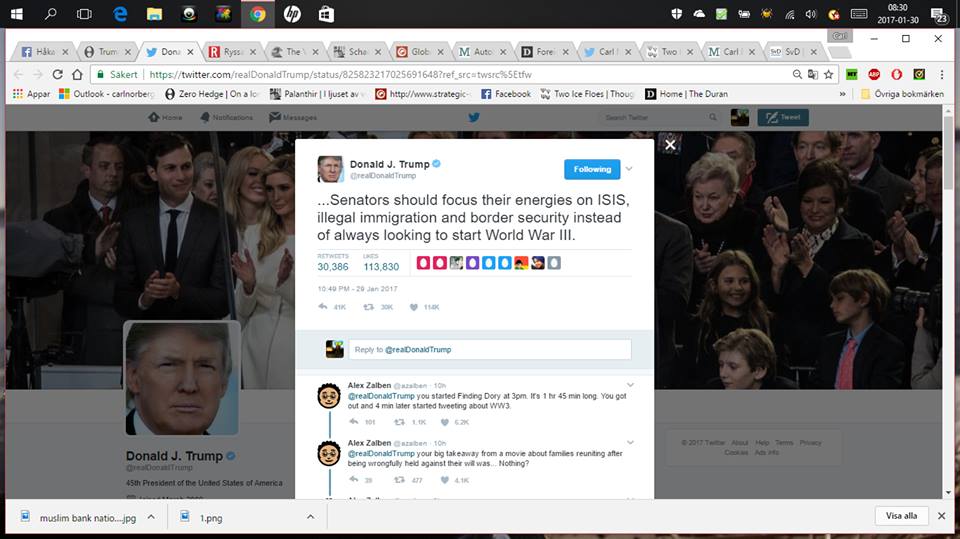Click the Twitter bird logo in header

pos(474,117)
